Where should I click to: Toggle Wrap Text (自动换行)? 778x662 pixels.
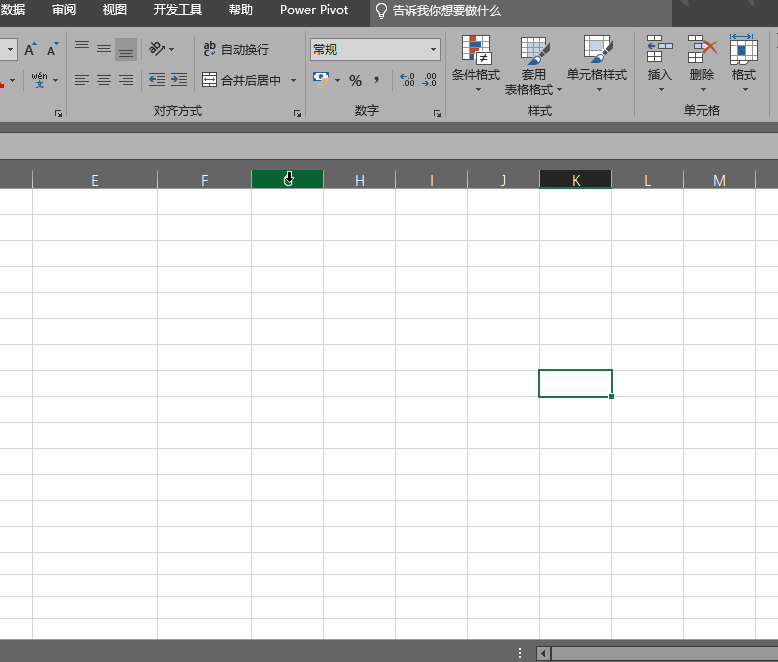click(x=236, y=49)
